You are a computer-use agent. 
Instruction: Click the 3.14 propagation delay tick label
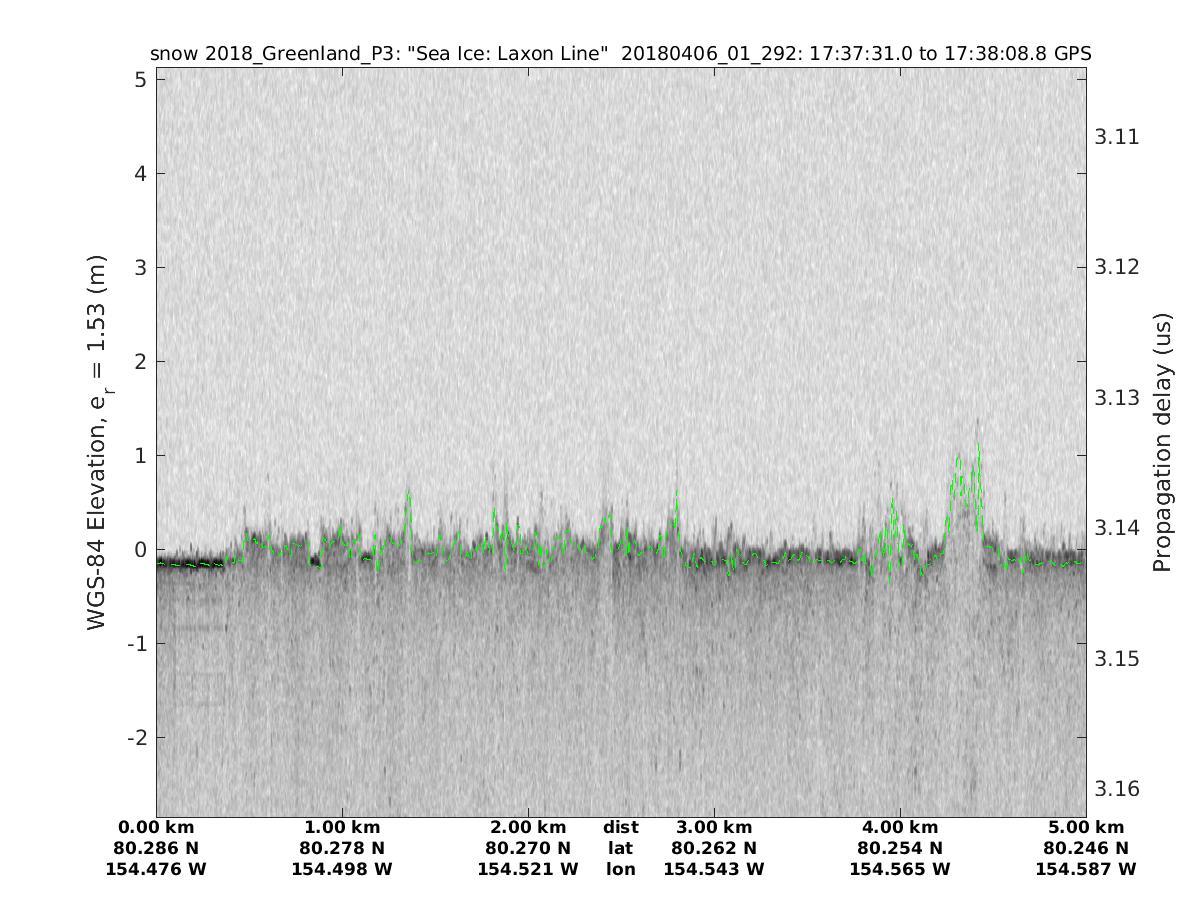(1117, 528)
